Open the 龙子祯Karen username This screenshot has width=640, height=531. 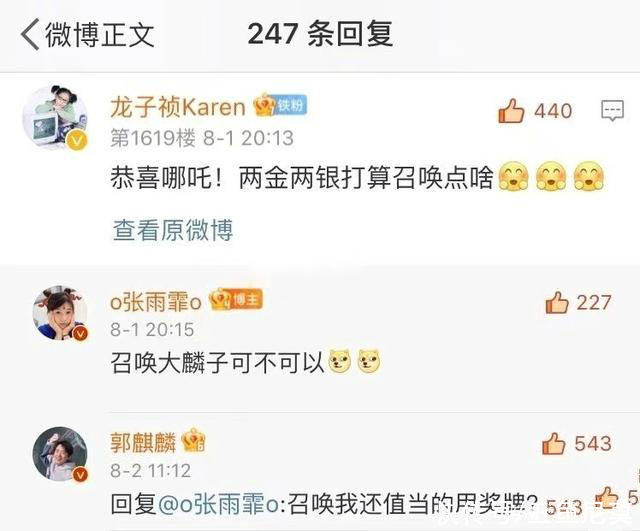tap(178, 107)
